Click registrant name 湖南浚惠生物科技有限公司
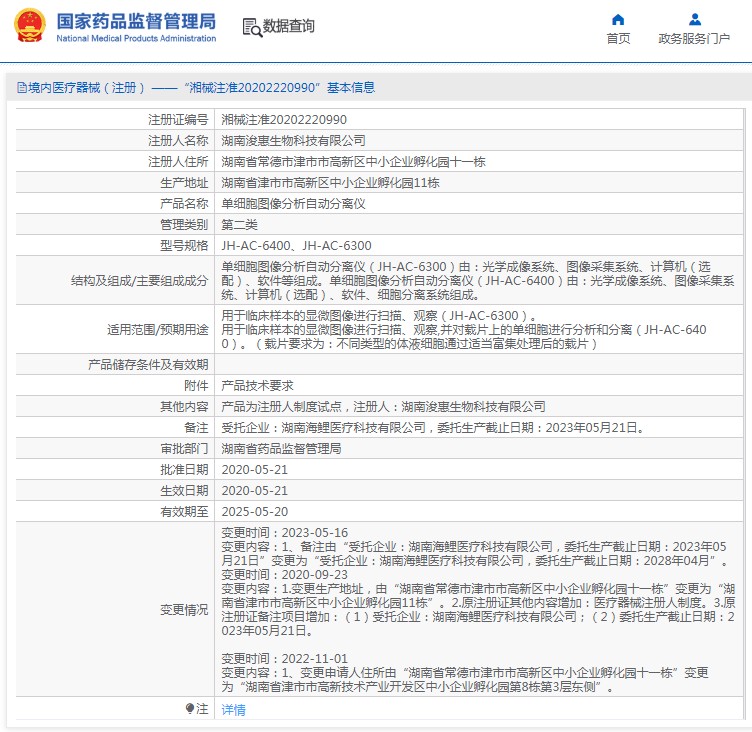Viewport: 752px width, 732px height. coord(293,141)
